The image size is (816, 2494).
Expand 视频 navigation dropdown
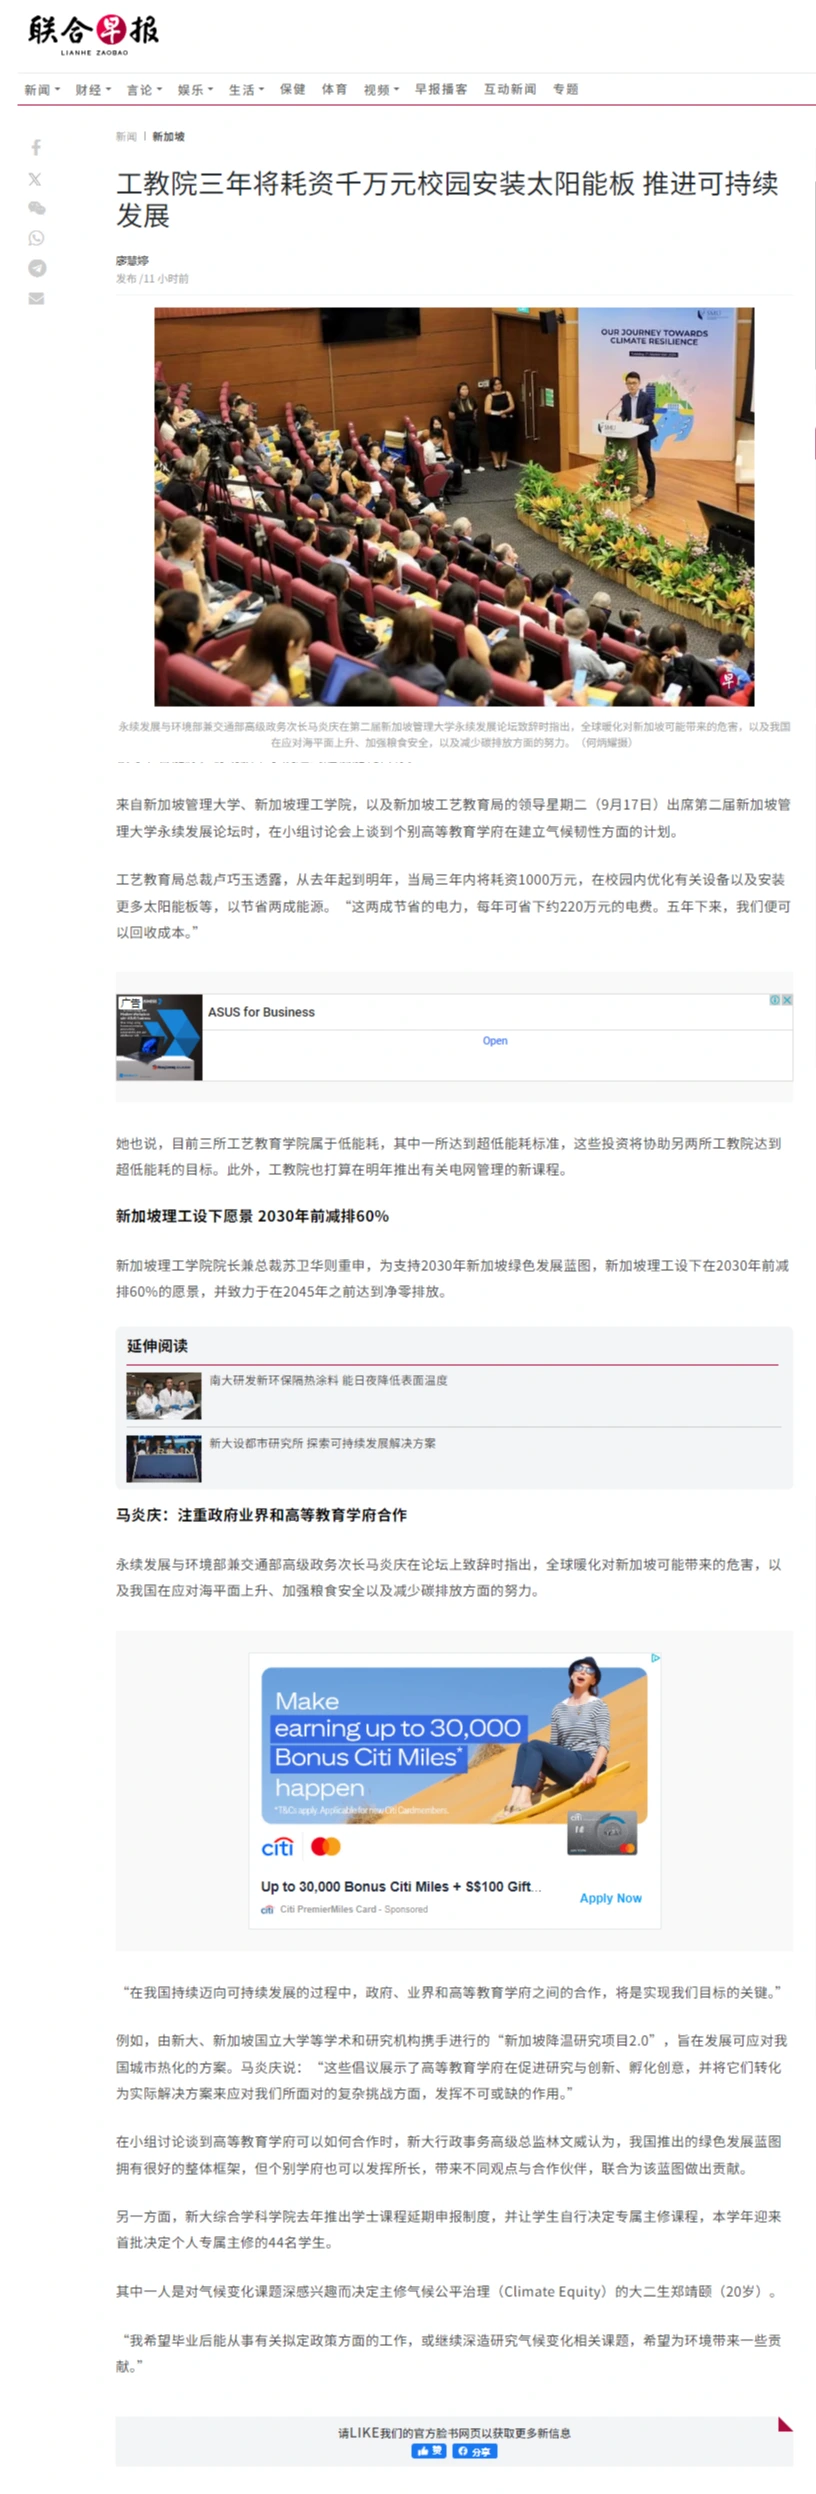tap(381, 90)
